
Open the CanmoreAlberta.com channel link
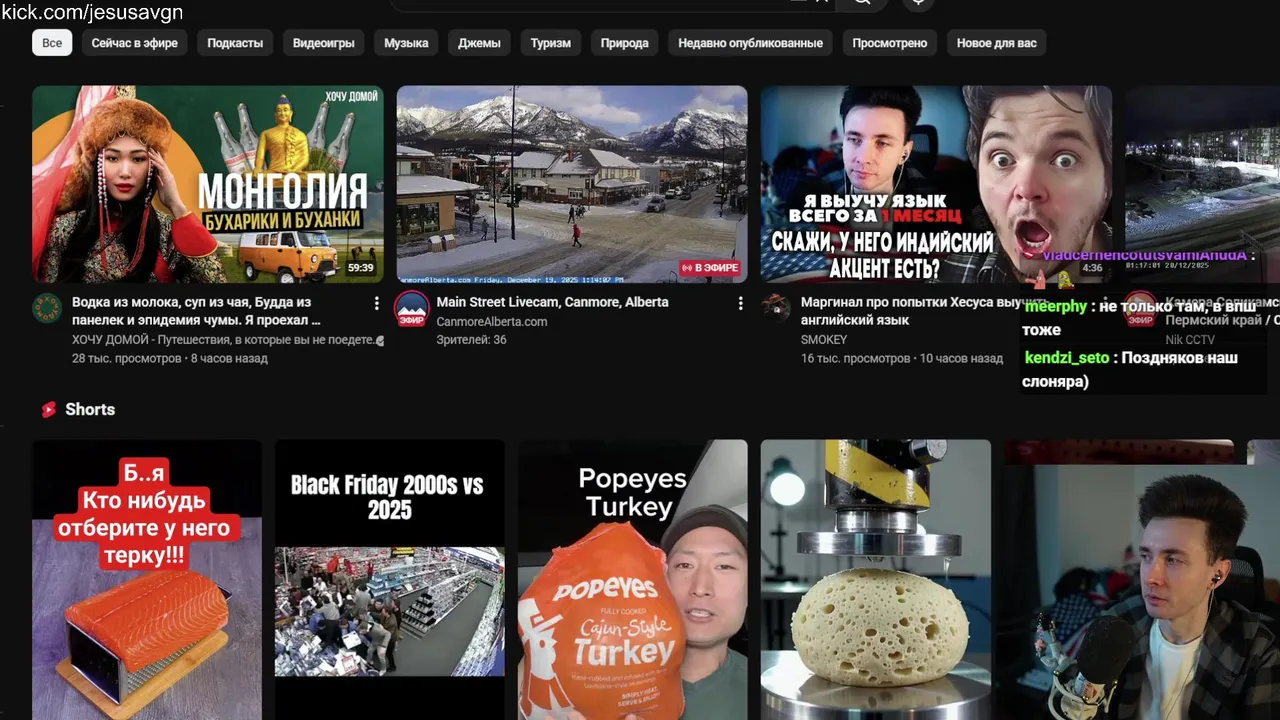pyautogui.click(x=491, y=322)
